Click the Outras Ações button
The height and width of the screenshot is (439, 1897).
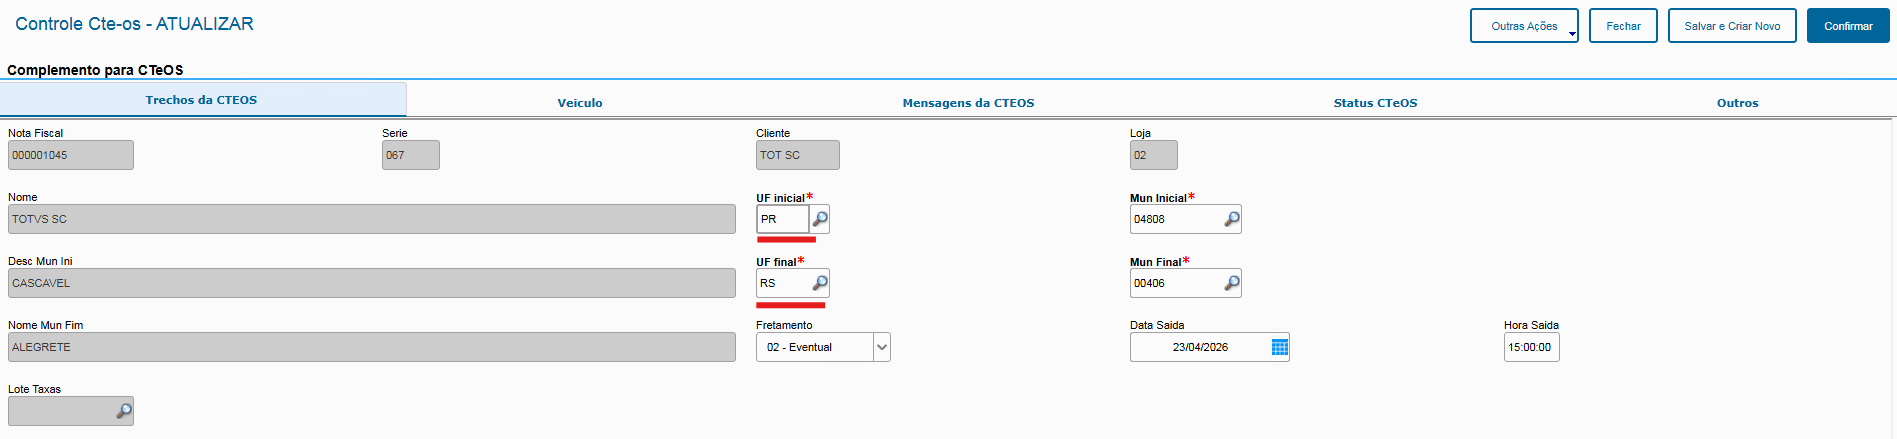click(x=1524, y=26)
